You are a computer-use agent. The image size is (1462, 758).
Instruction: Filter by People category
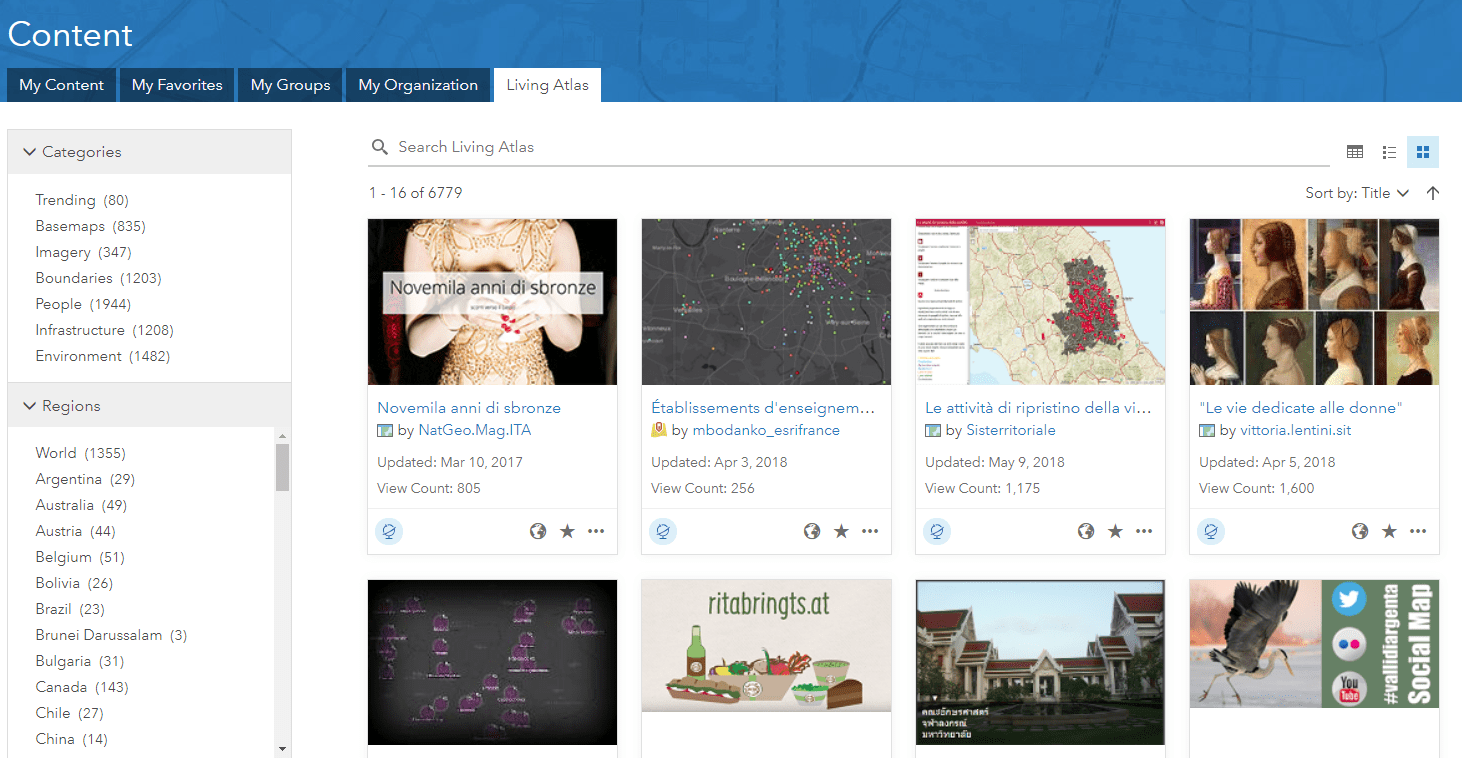click(x=83, y=304)
